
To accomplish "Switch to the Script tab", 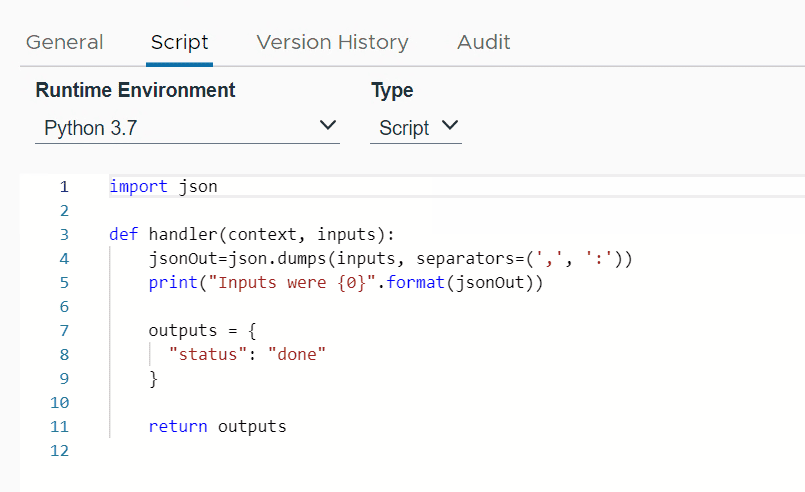I will 179,42.
